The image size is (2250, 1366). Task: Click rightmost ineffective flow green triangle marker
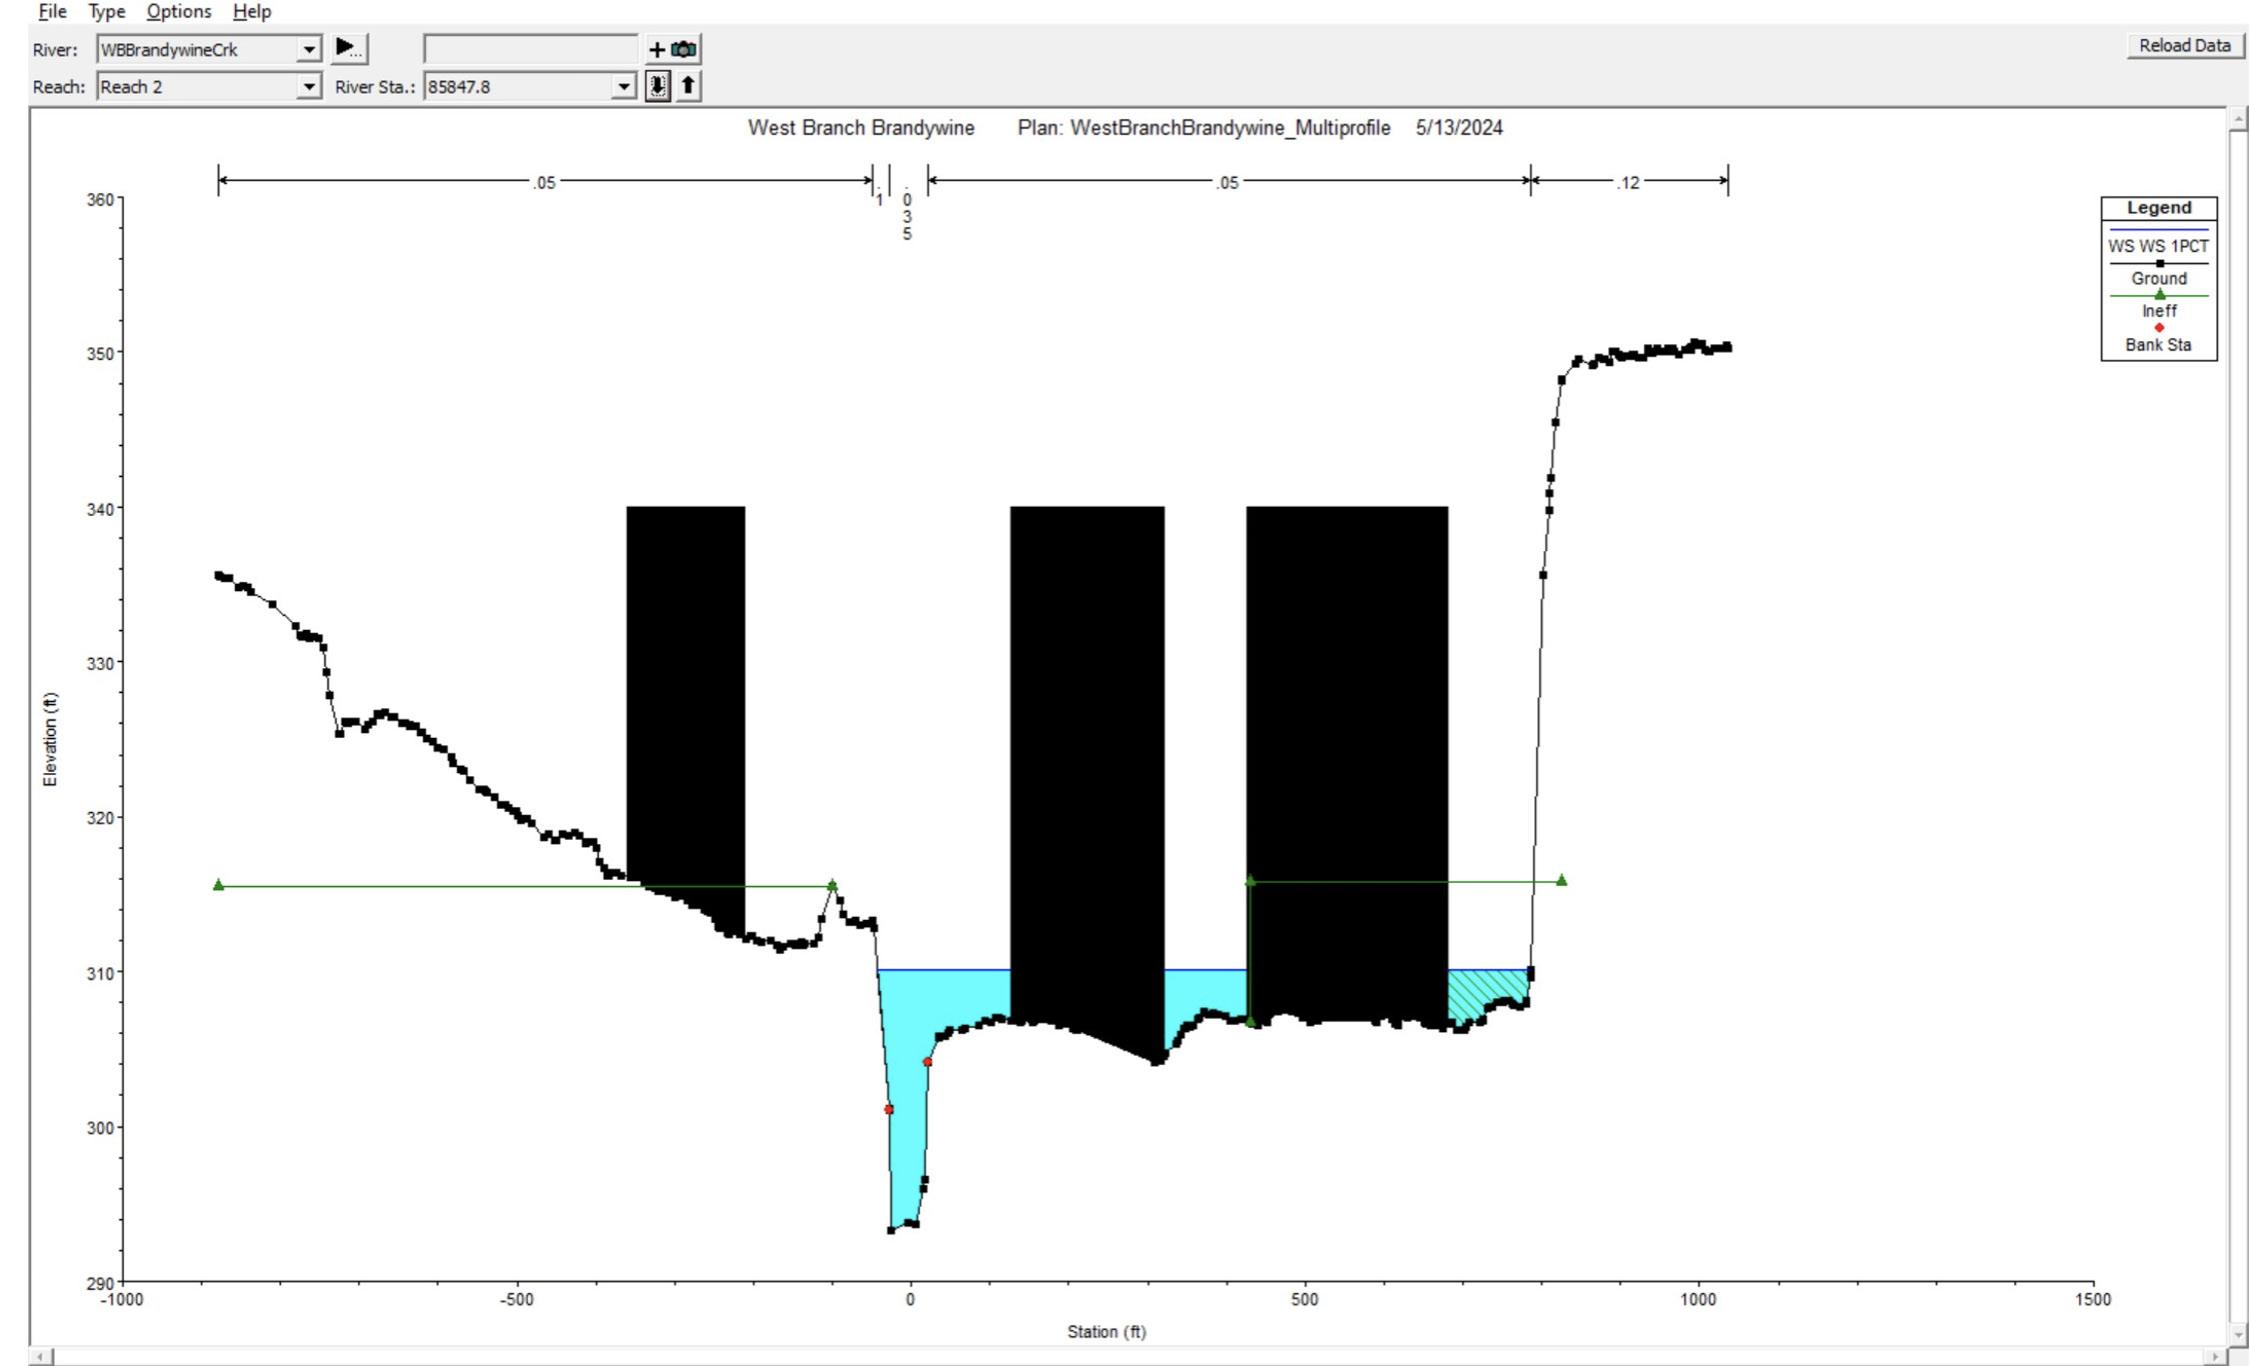tap(1561, 880)
